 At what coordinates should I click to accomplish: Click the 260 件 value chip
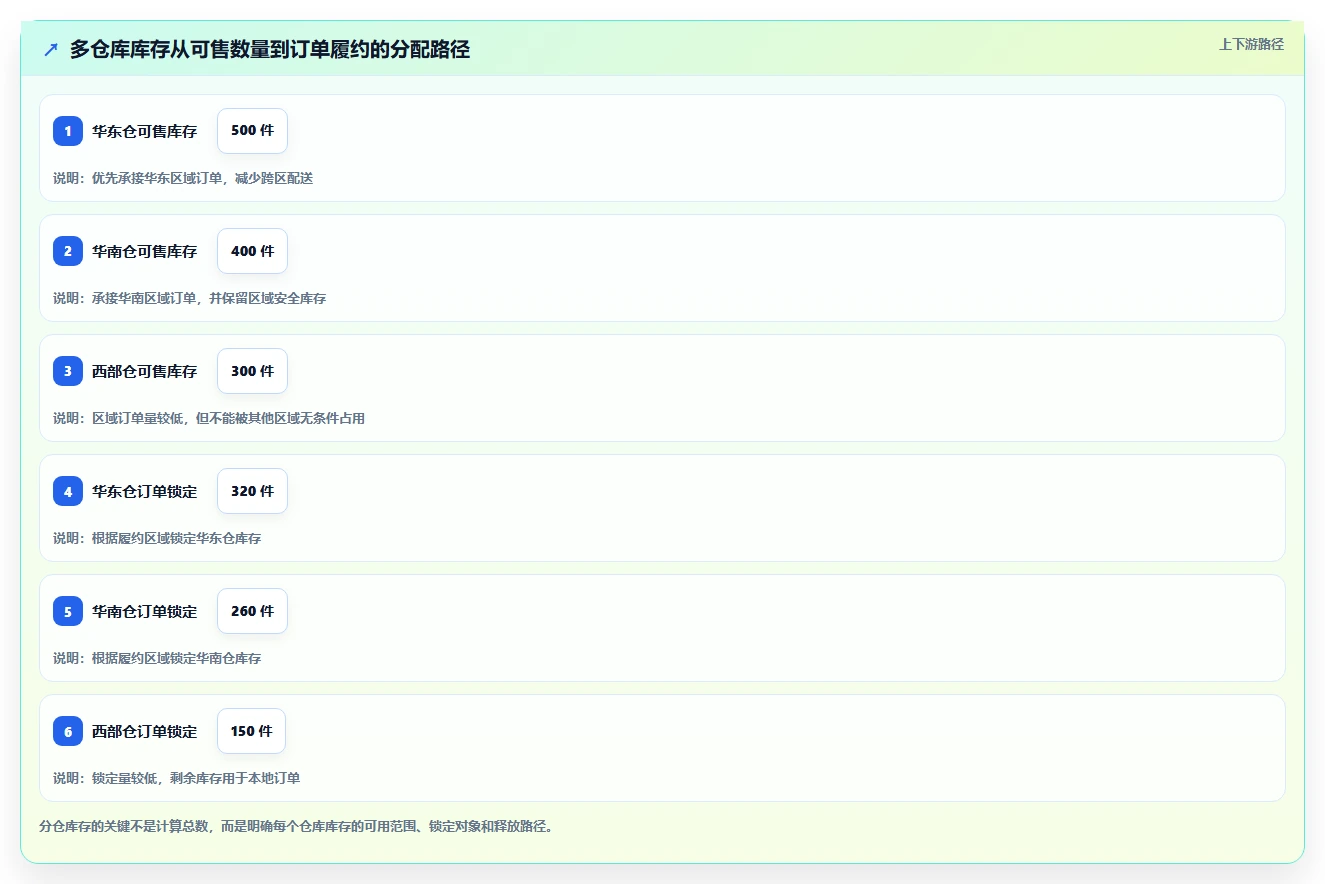coord(252,611)
